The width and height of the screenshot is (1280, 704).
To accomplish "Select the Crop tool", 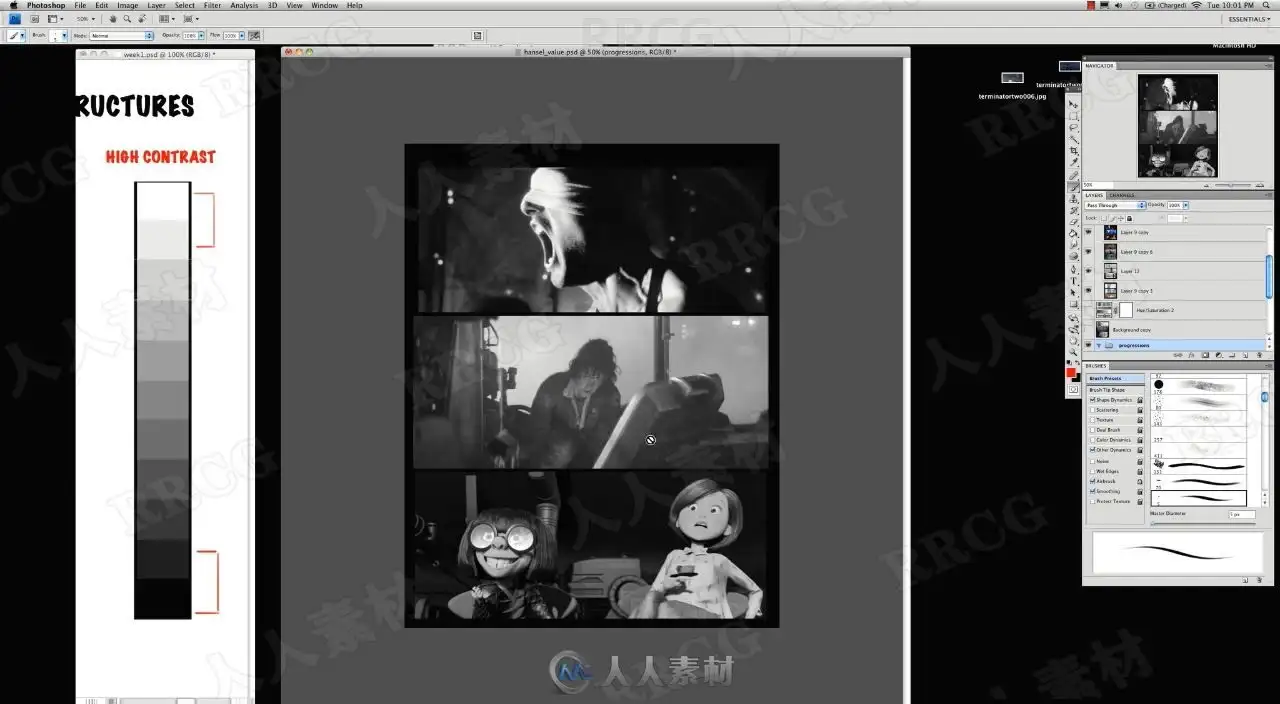I will coord(1074,150).
